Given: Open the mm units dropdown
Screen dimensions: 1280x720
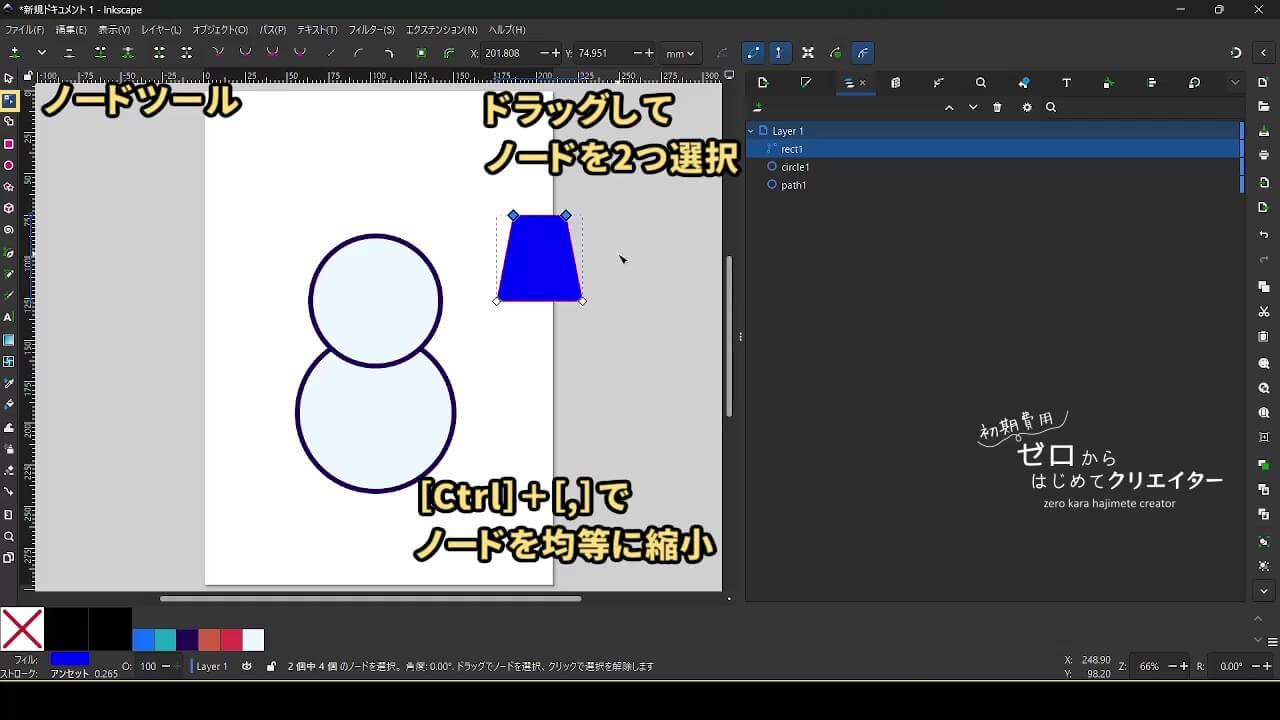Looking at the screenshot, I should coord(680,53).
